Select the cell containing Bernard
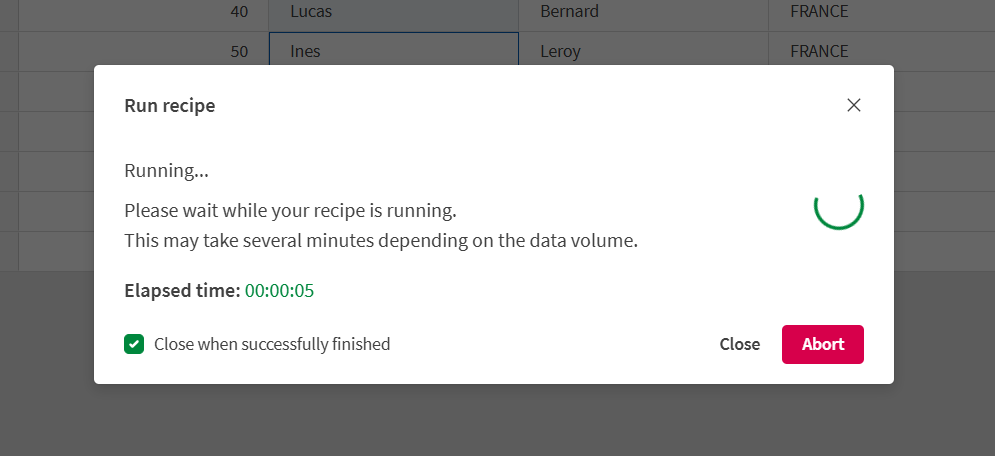Screen dimensions: 995x456 [642, 12]
